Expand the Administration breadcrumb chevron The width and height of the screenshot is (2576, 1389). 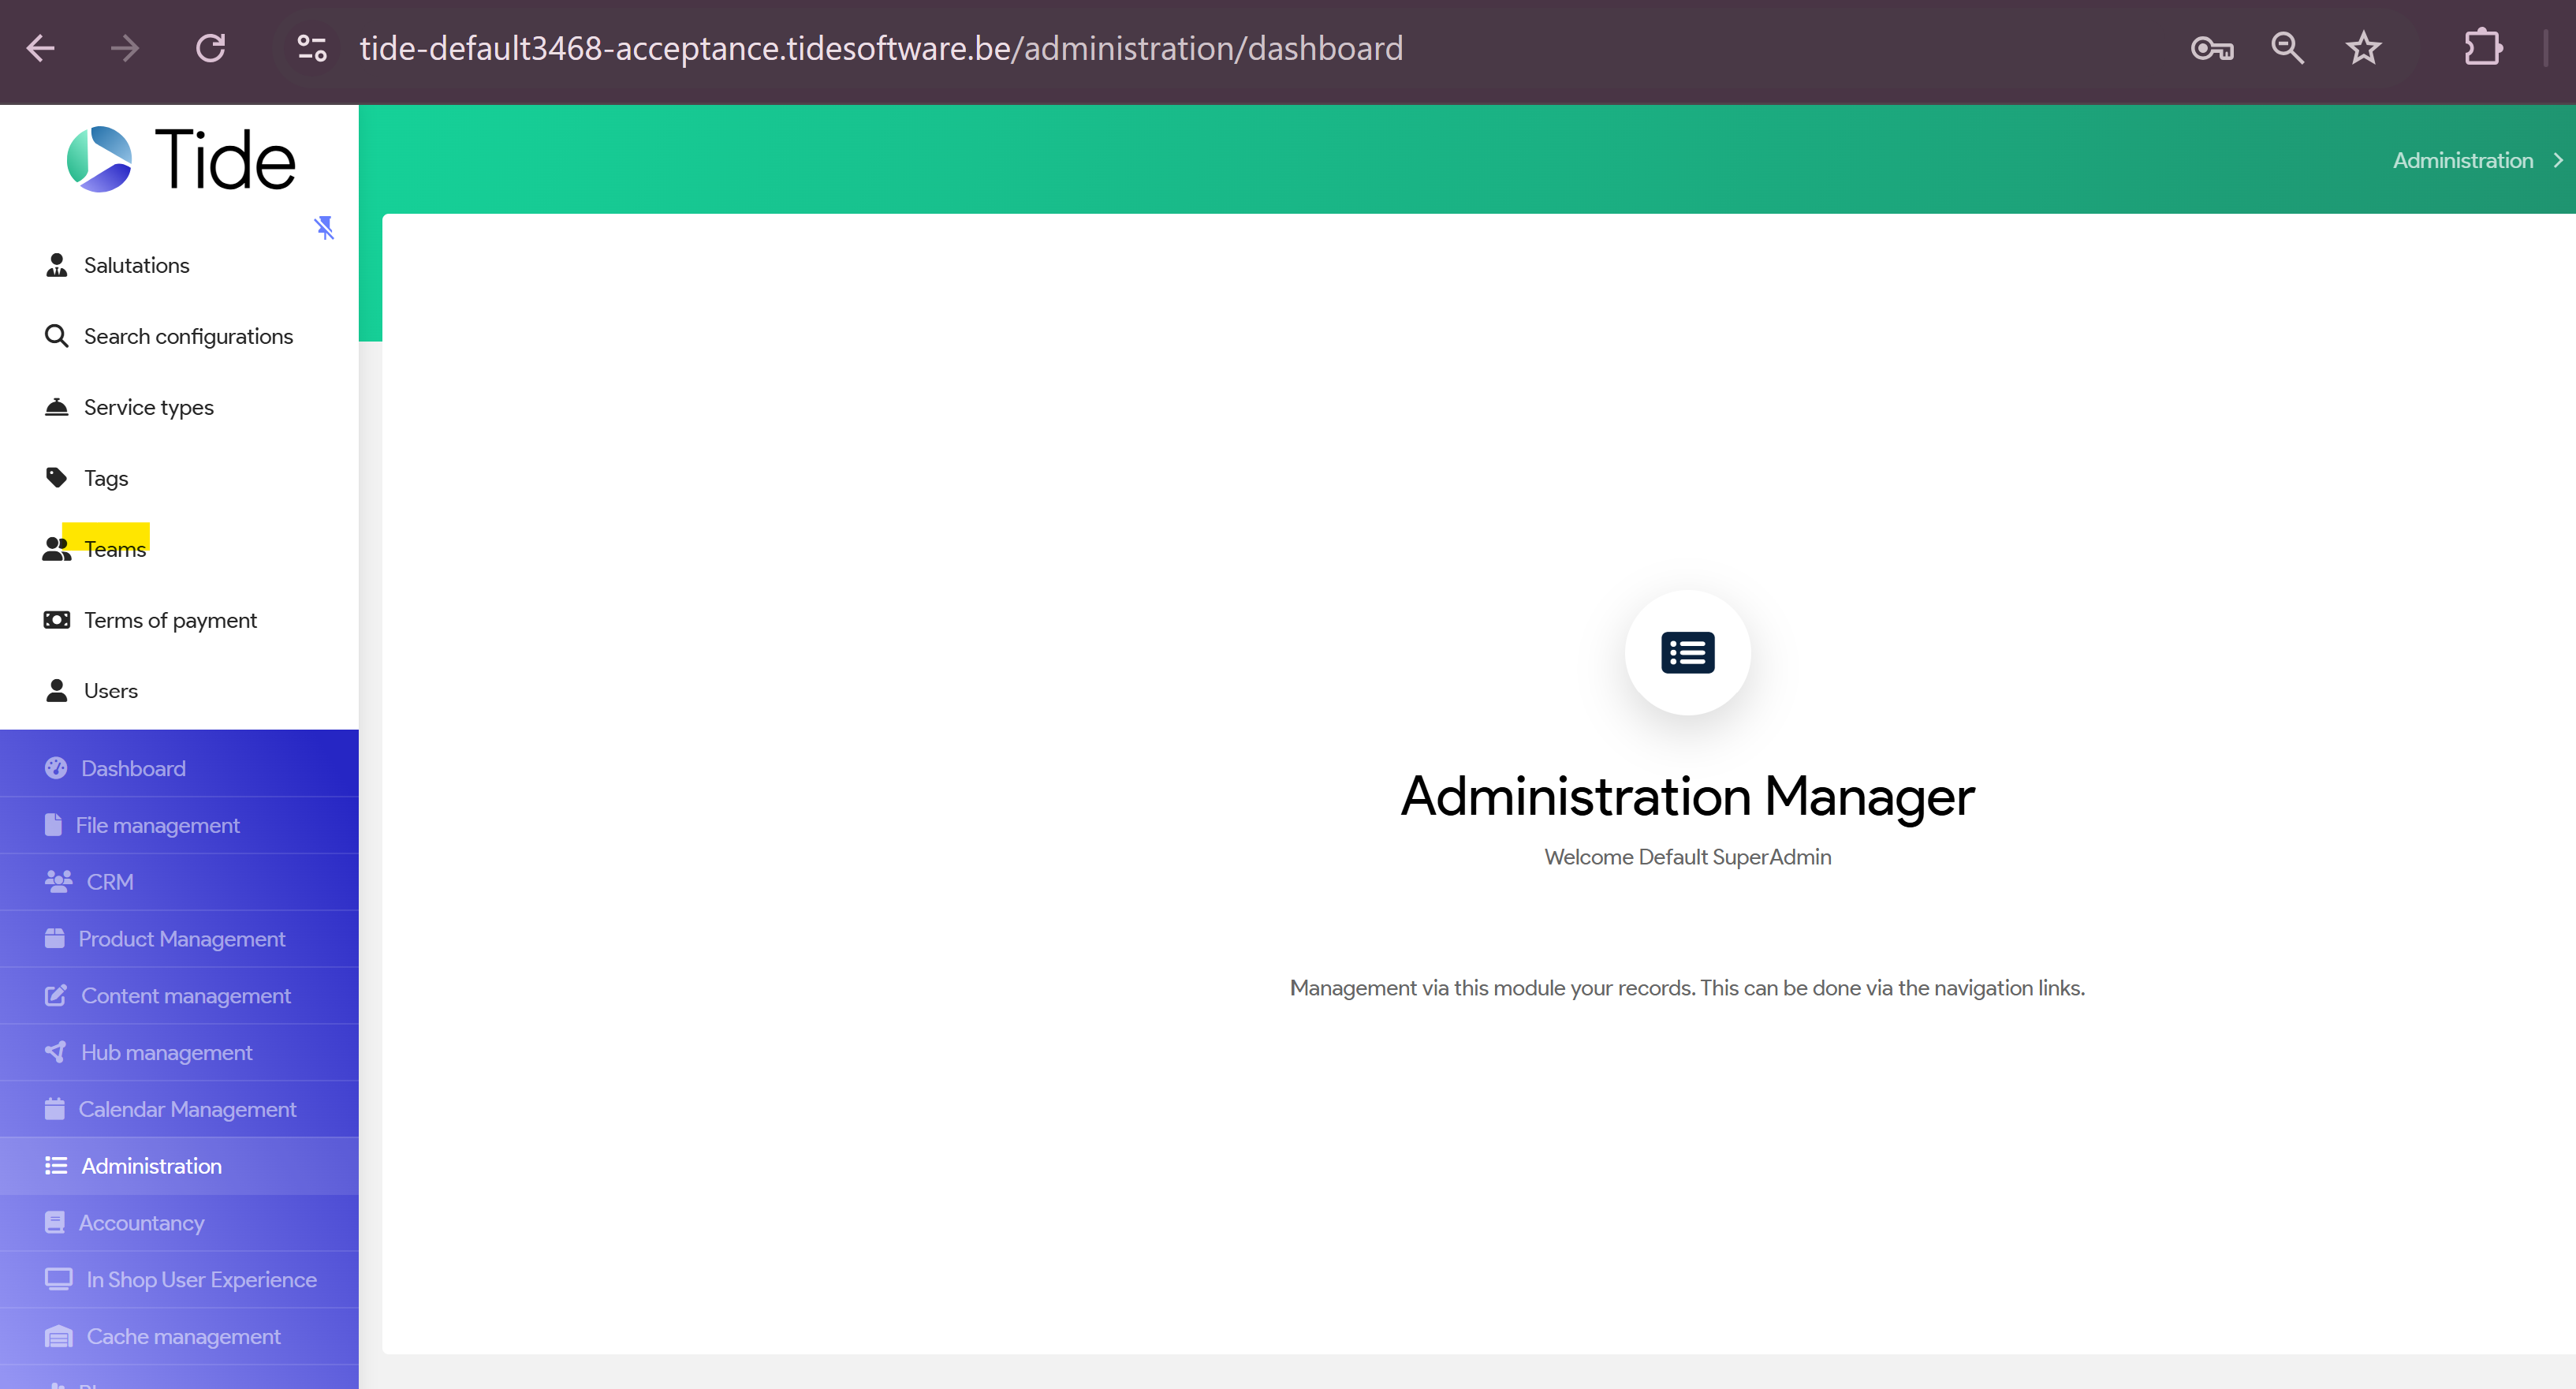pos(2558,161)
